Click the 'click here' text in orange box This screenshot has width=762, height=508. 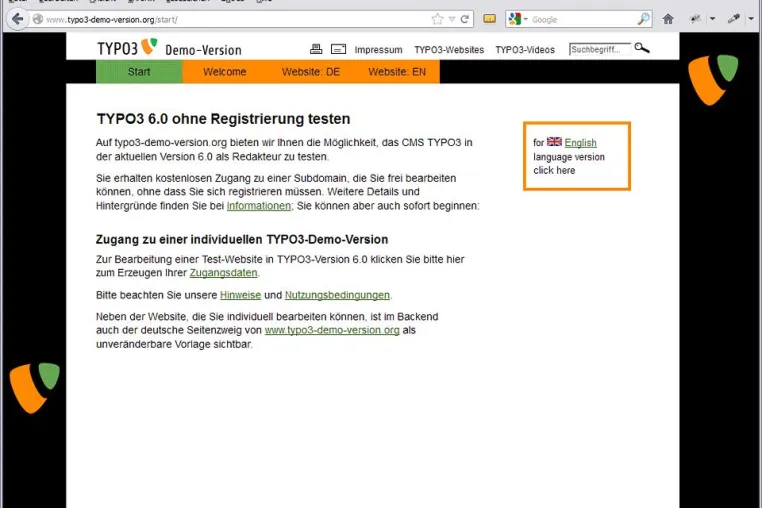click(x=554, y=171)
